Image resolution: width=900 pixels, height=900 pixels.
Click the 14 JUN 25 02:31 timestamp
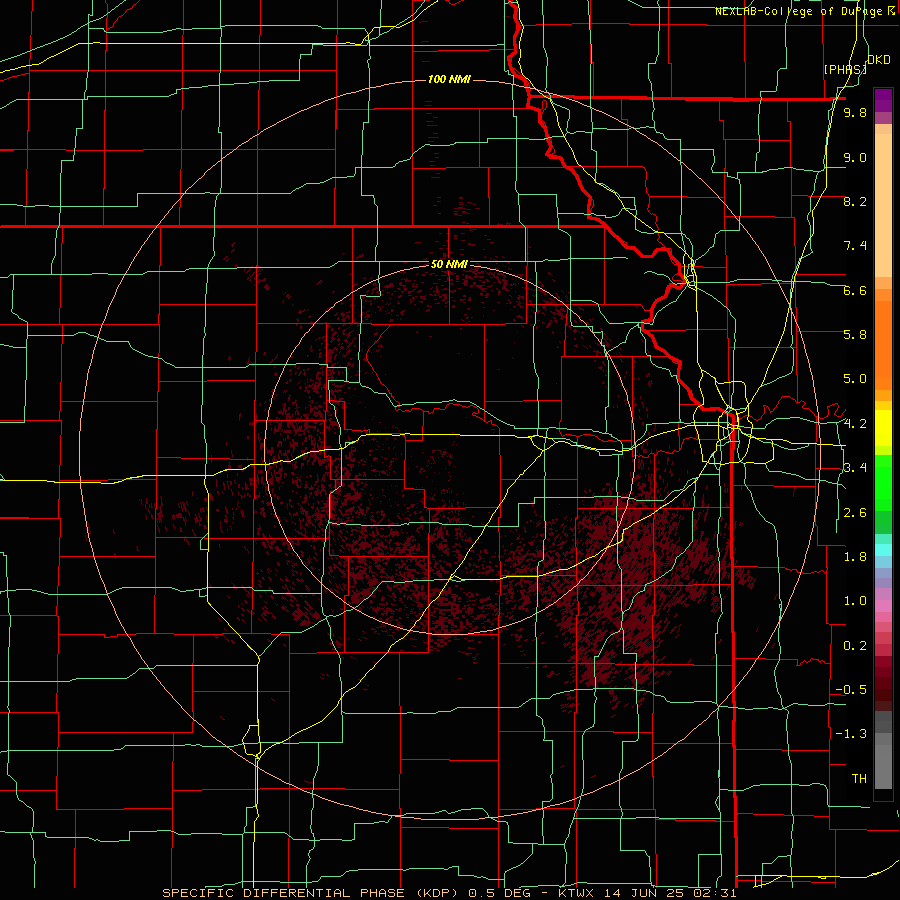(x=670, y=893)
